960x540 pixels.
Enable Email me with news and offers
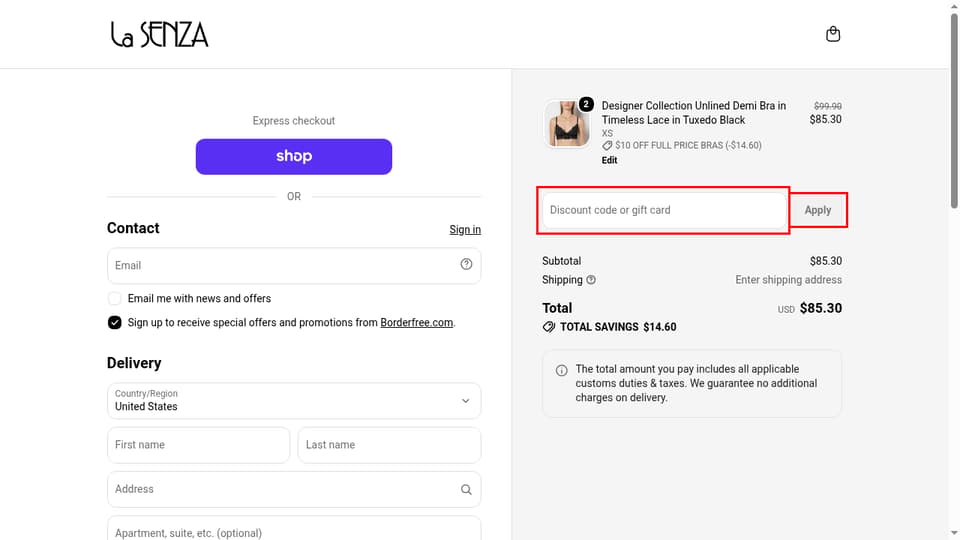click(x=114, y=299)
